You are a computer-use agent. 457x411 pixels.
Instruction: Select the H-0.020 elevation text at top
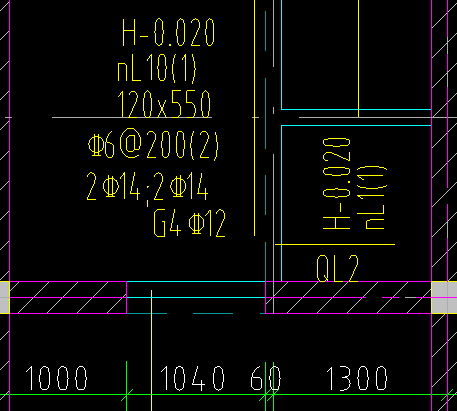[x=168, y=32]
